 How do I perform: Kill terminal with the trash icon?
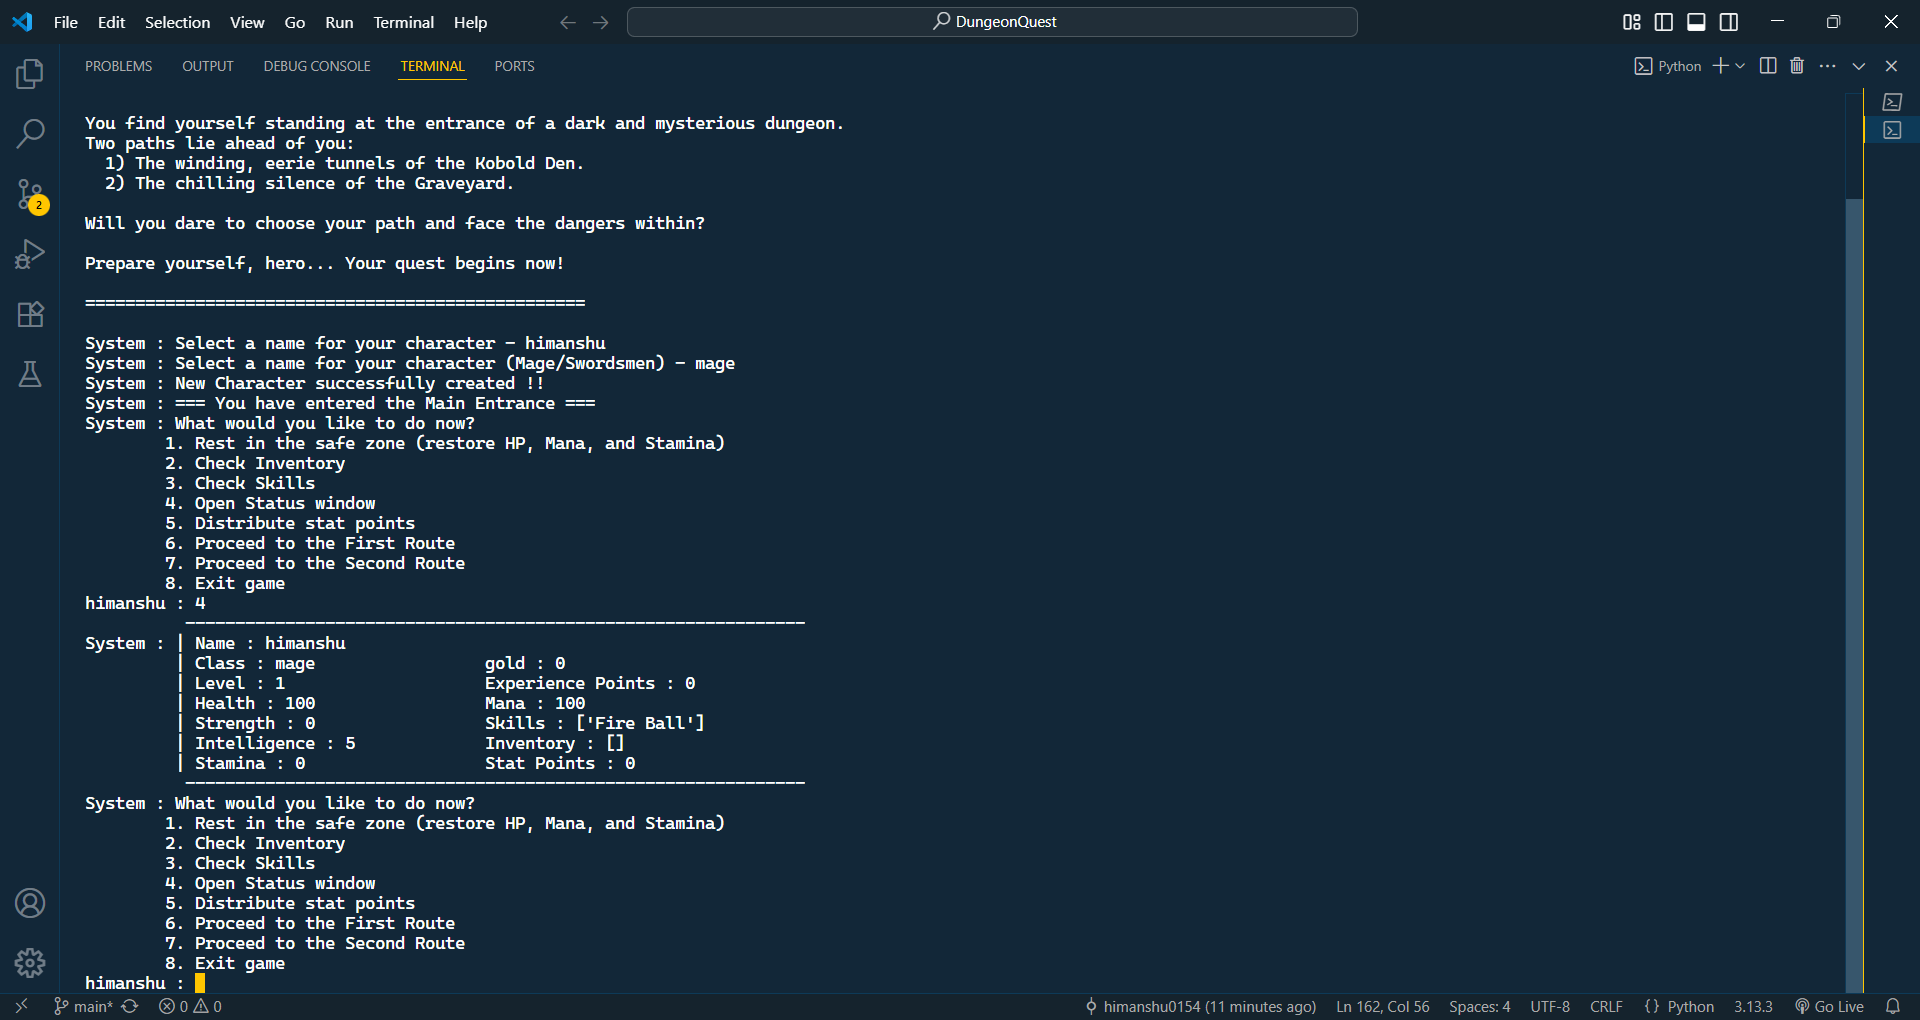coord(1797,66)
